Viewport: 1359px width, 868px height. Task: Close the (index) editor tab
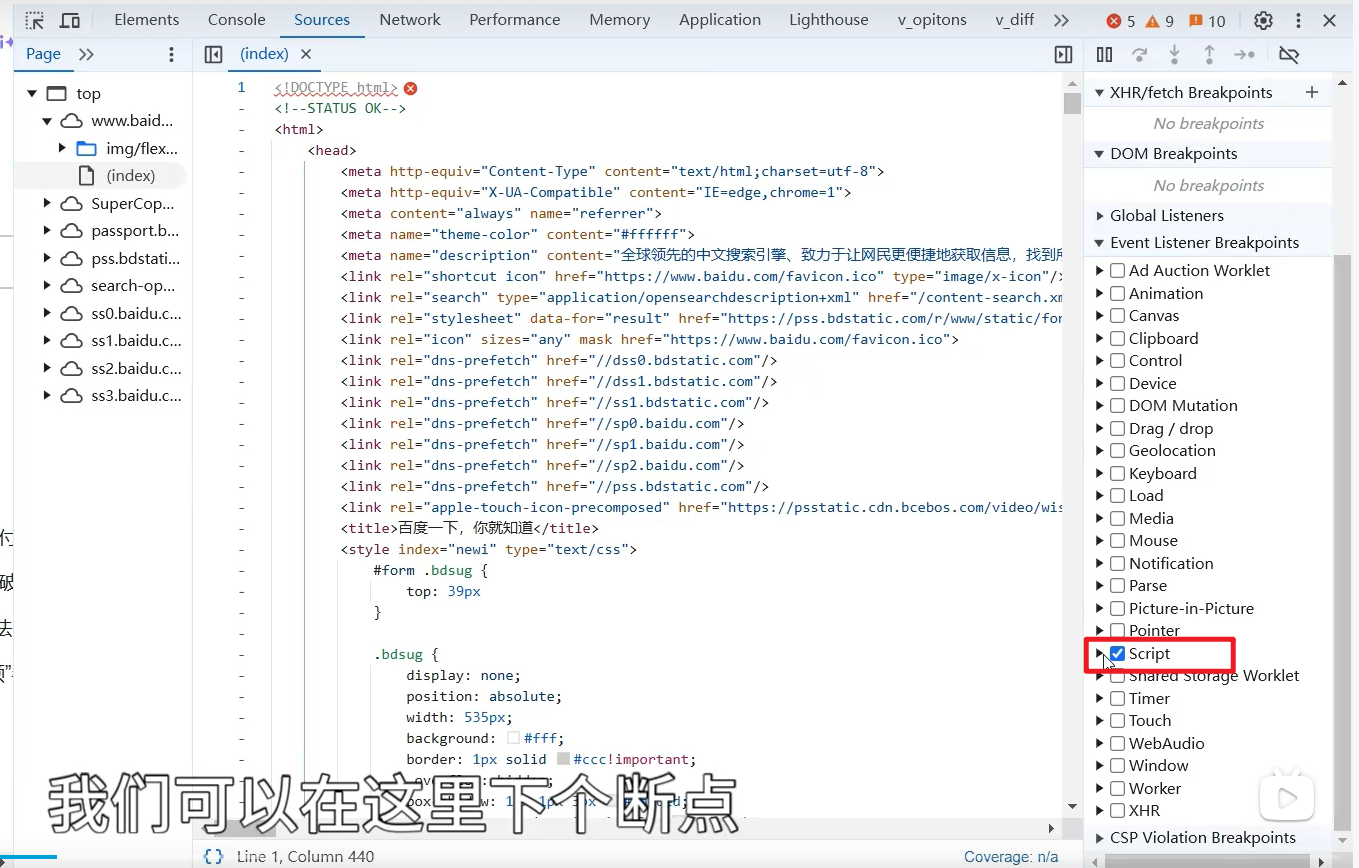coord(306,55)
